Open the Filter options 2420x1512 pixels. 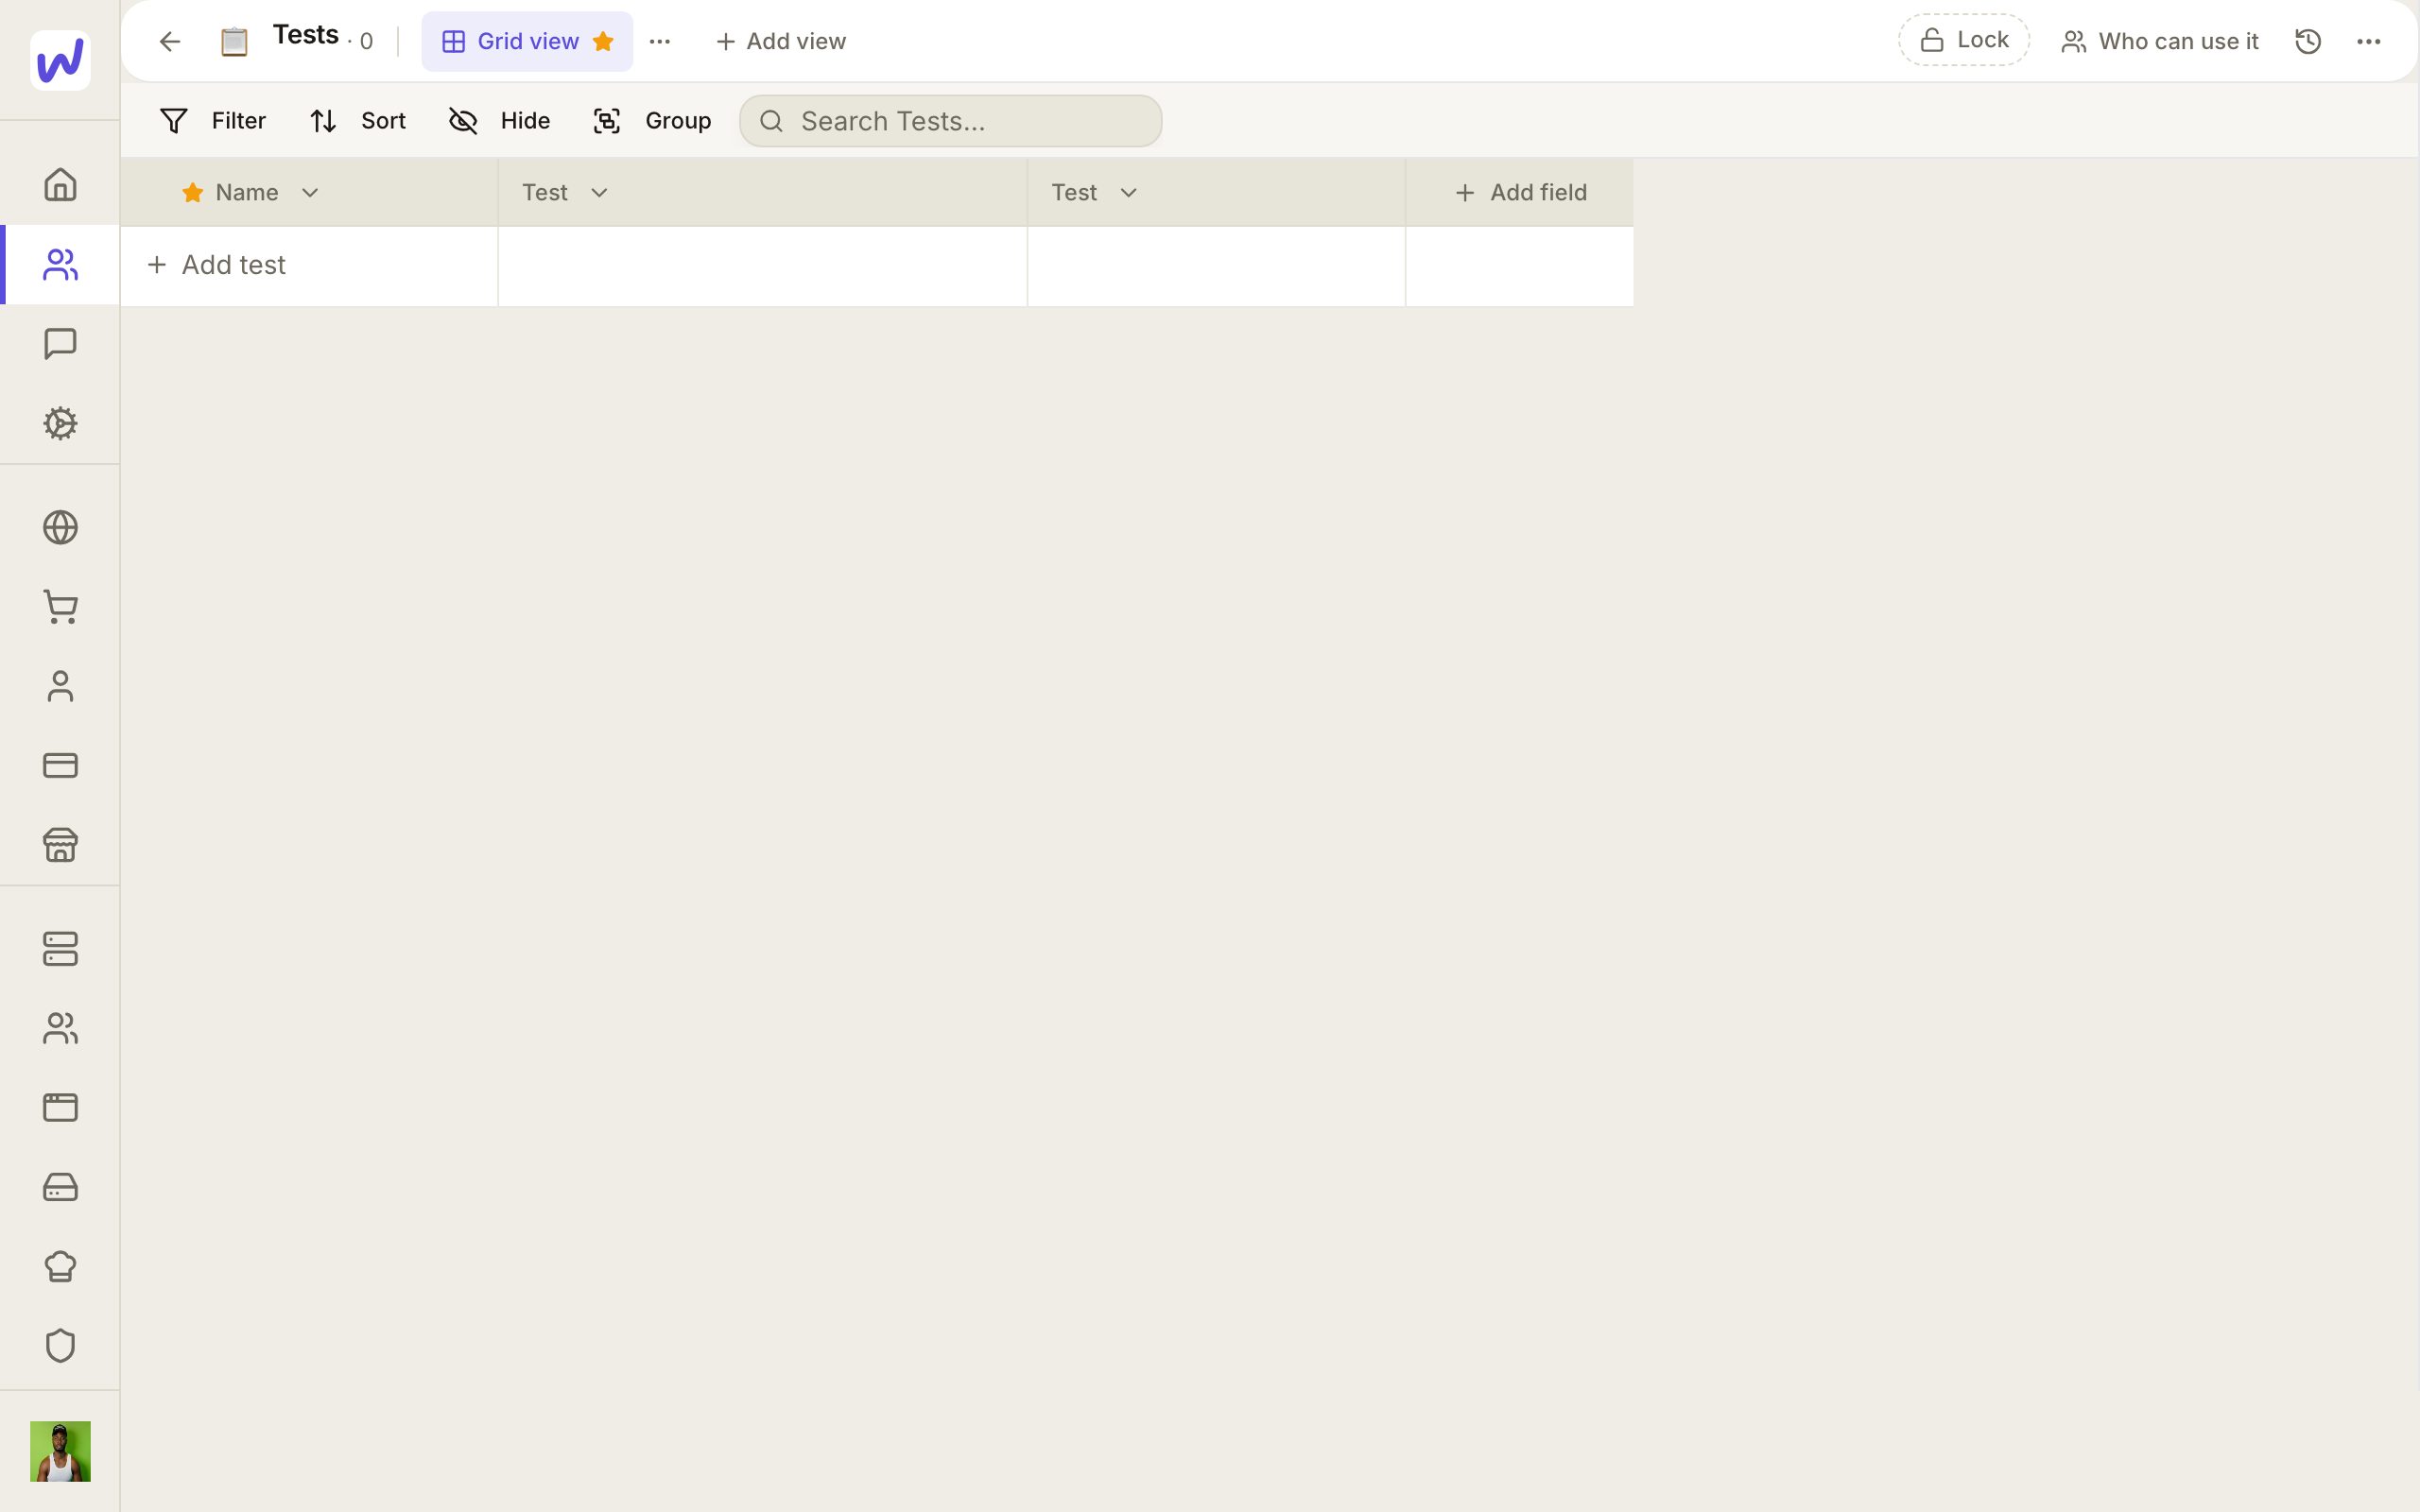[x=212, y=121]
